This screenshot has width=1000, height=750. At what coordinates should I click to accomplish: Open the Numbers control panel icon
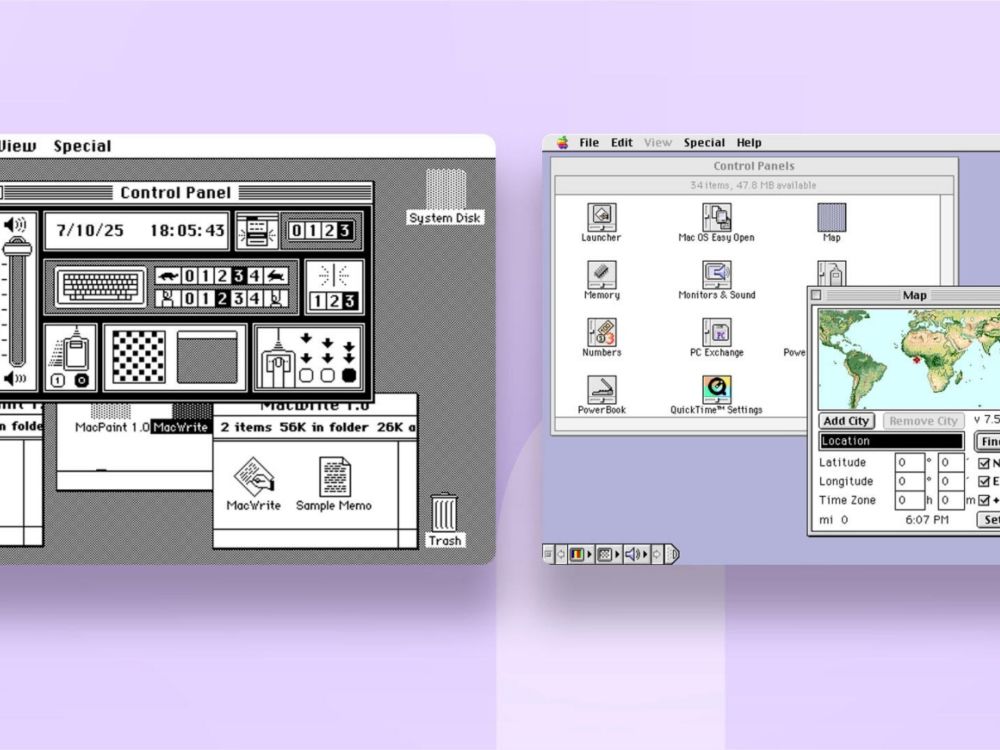(601, 332)
